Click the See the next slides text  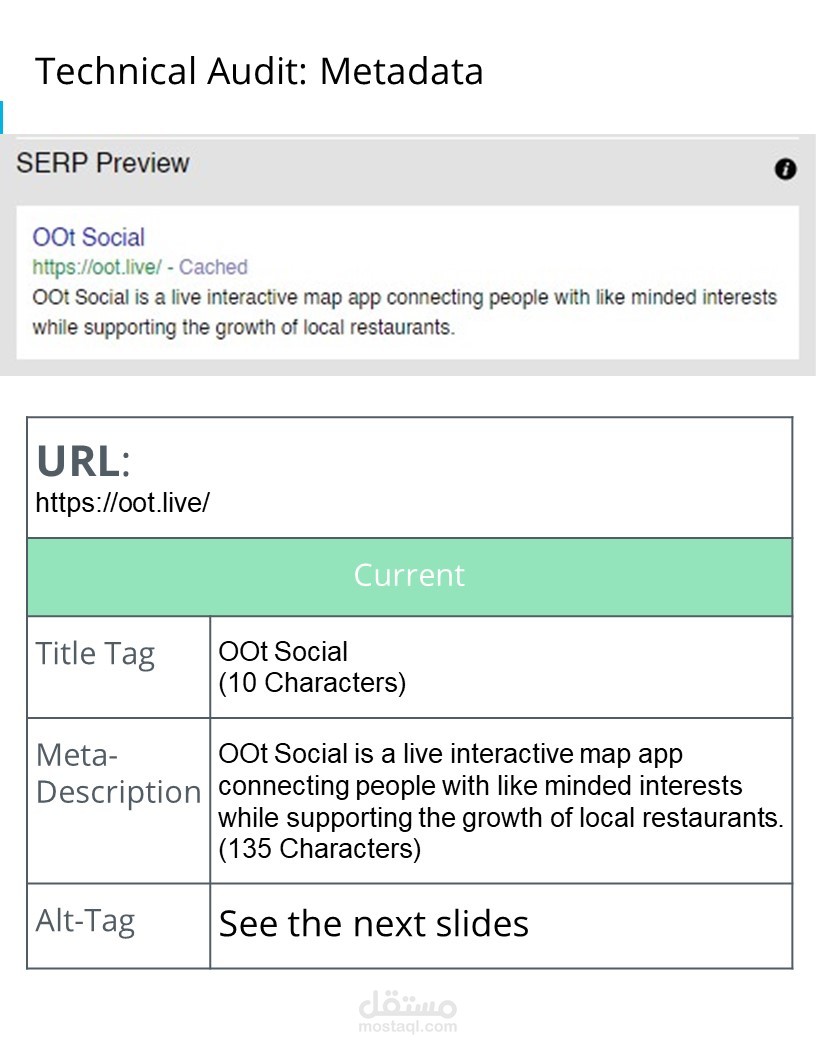coord(374,924)
